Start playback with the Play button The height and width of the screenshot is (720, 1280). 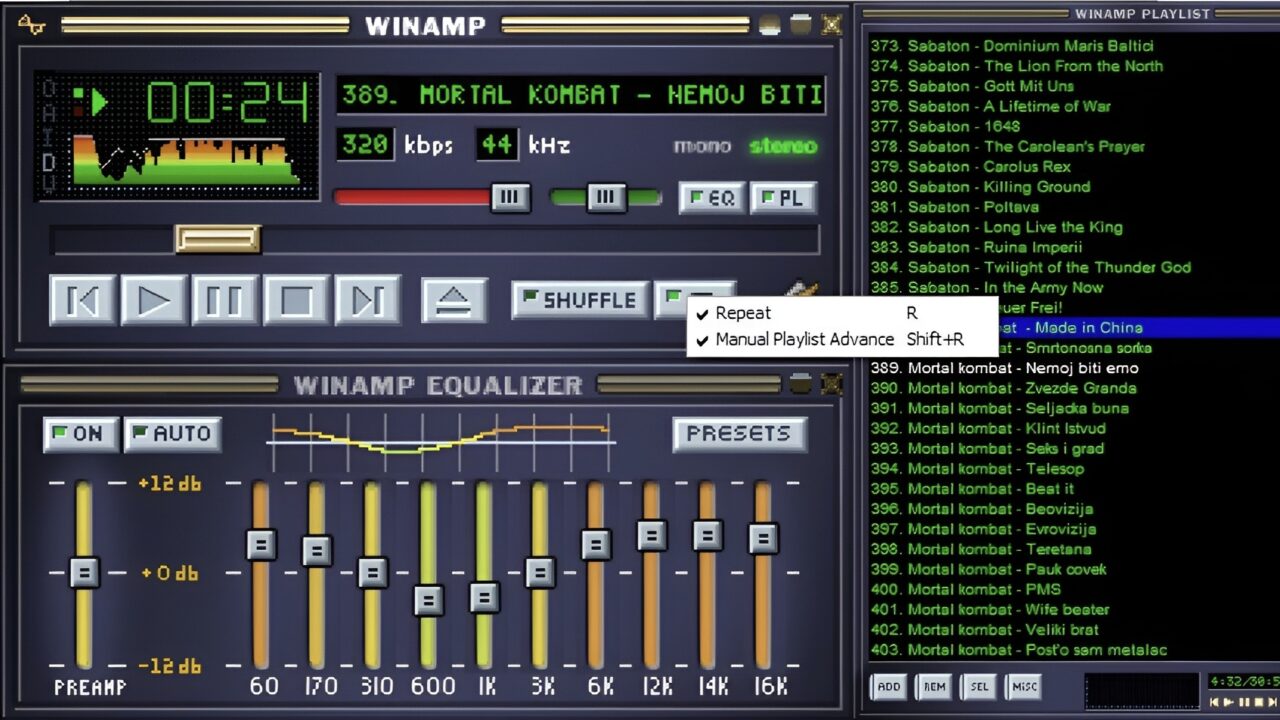pos(154,300)
